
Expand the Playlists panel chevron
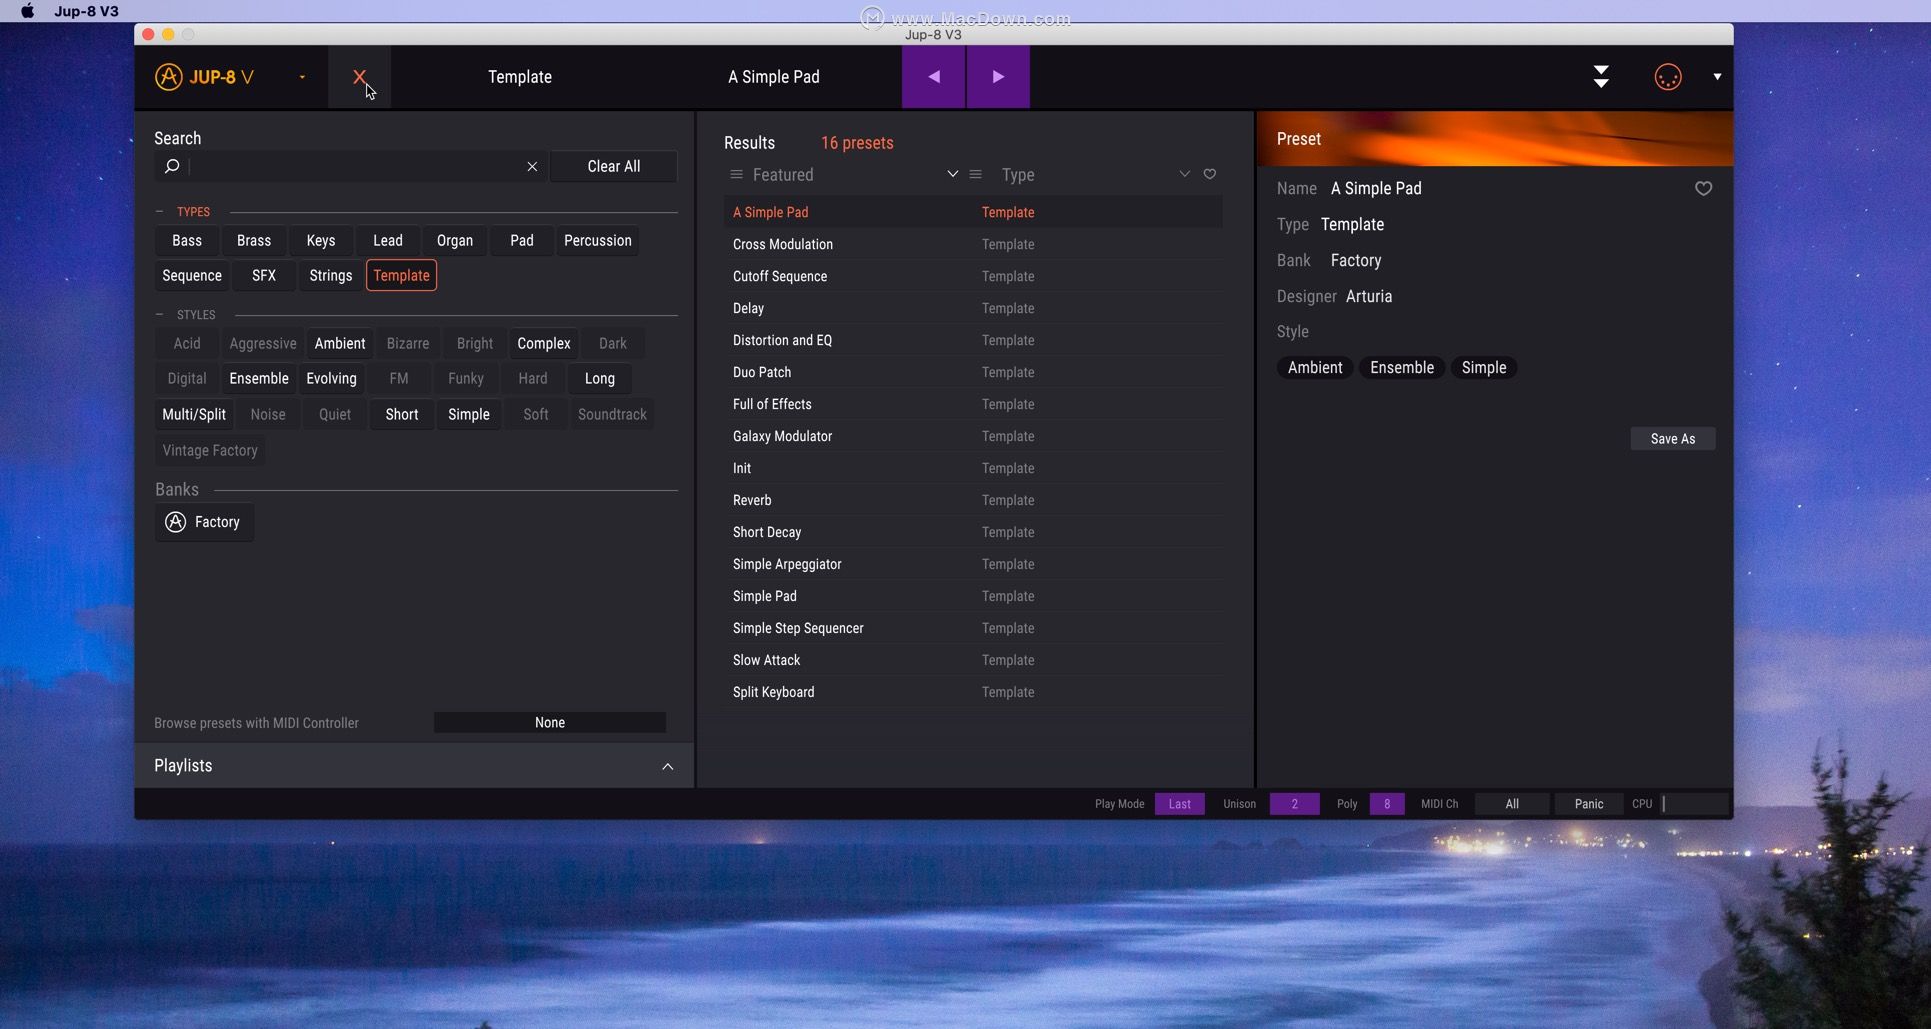pyautogui.click(x=667, y=767)
